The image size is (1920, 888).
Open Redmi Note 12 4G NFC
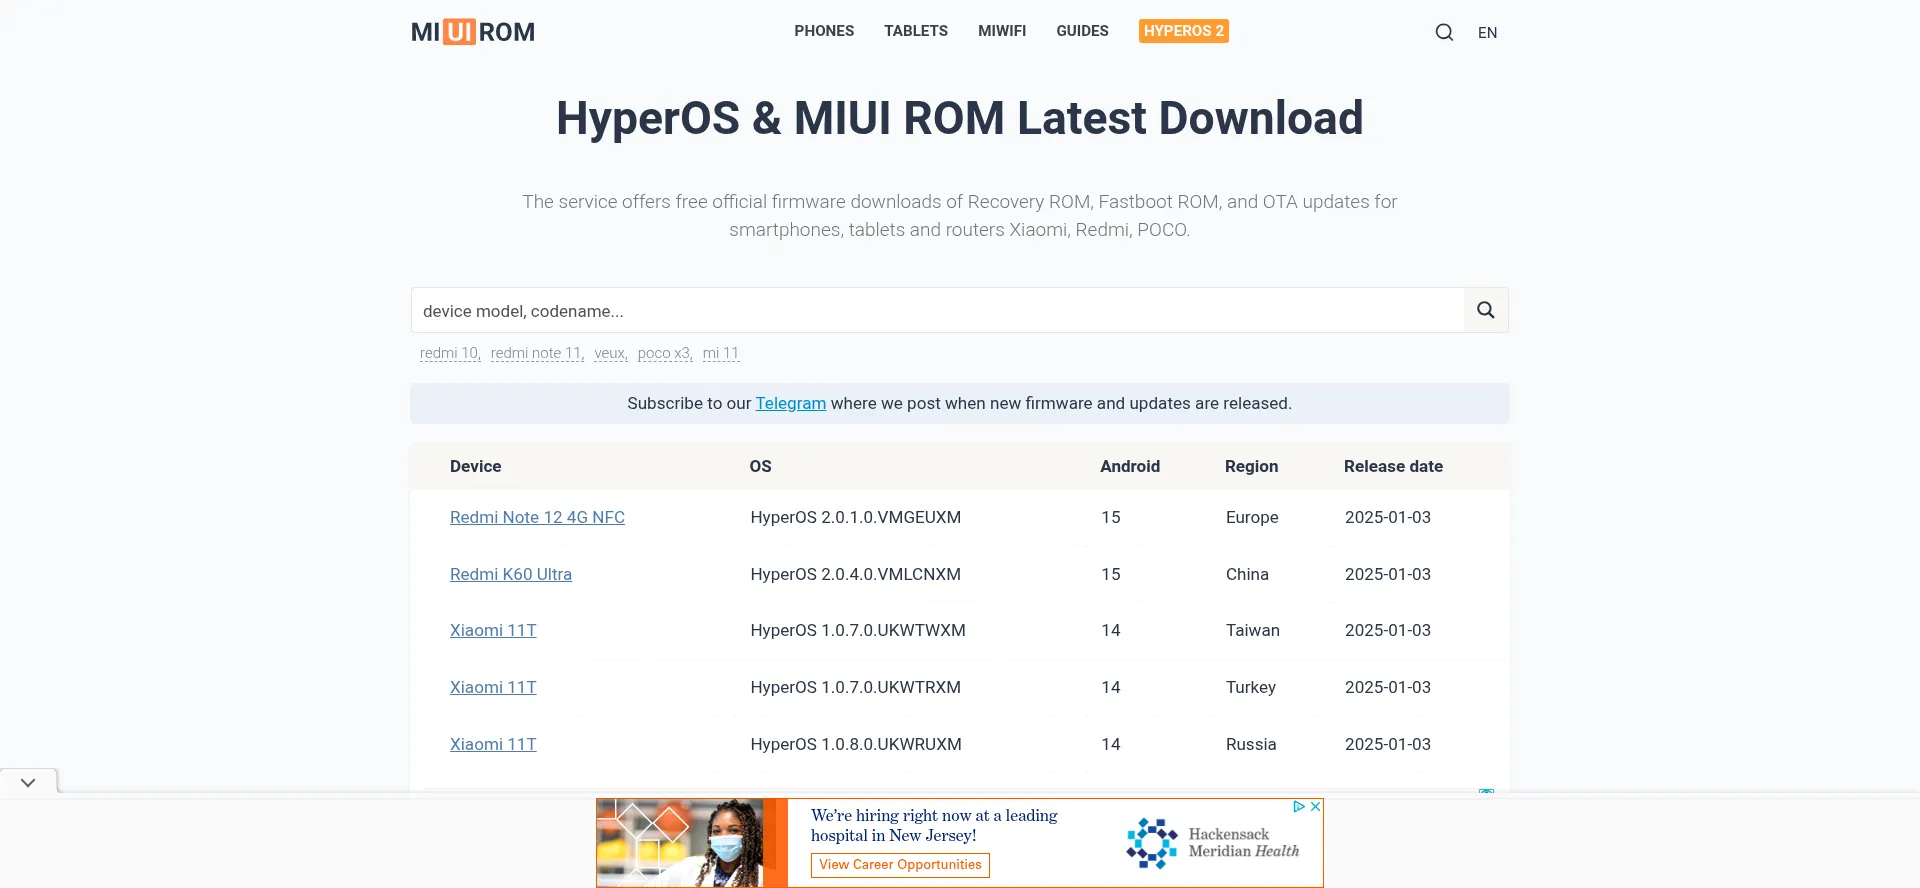537,517
